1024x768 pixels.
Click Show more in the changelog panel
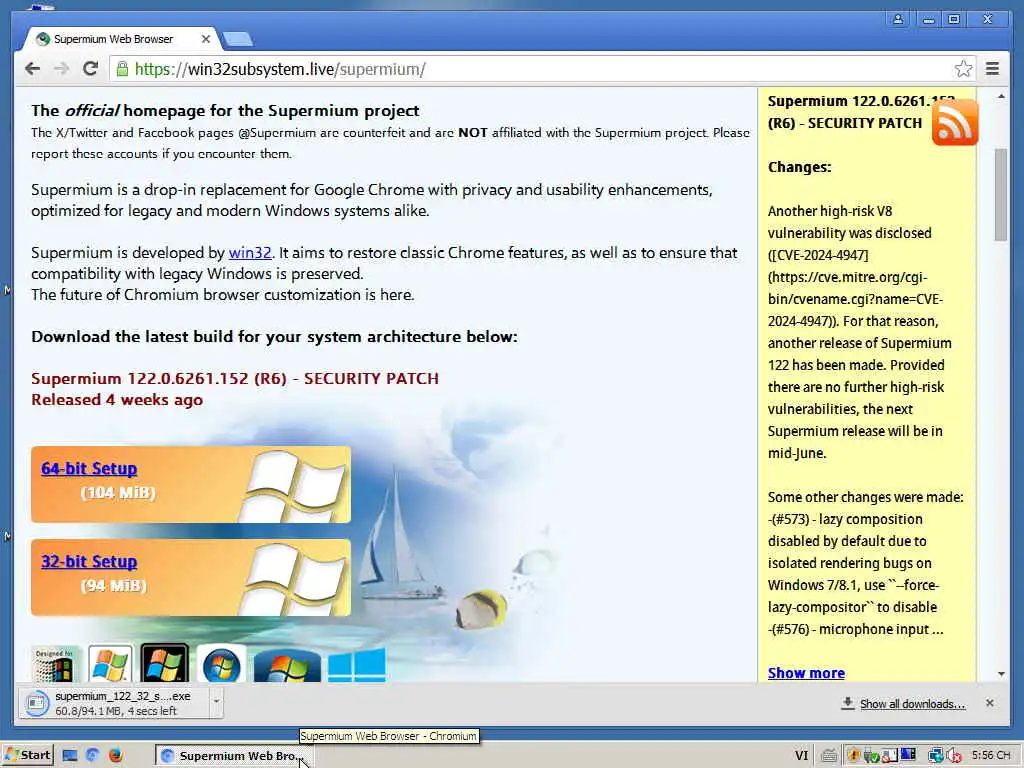click(806, 673)
